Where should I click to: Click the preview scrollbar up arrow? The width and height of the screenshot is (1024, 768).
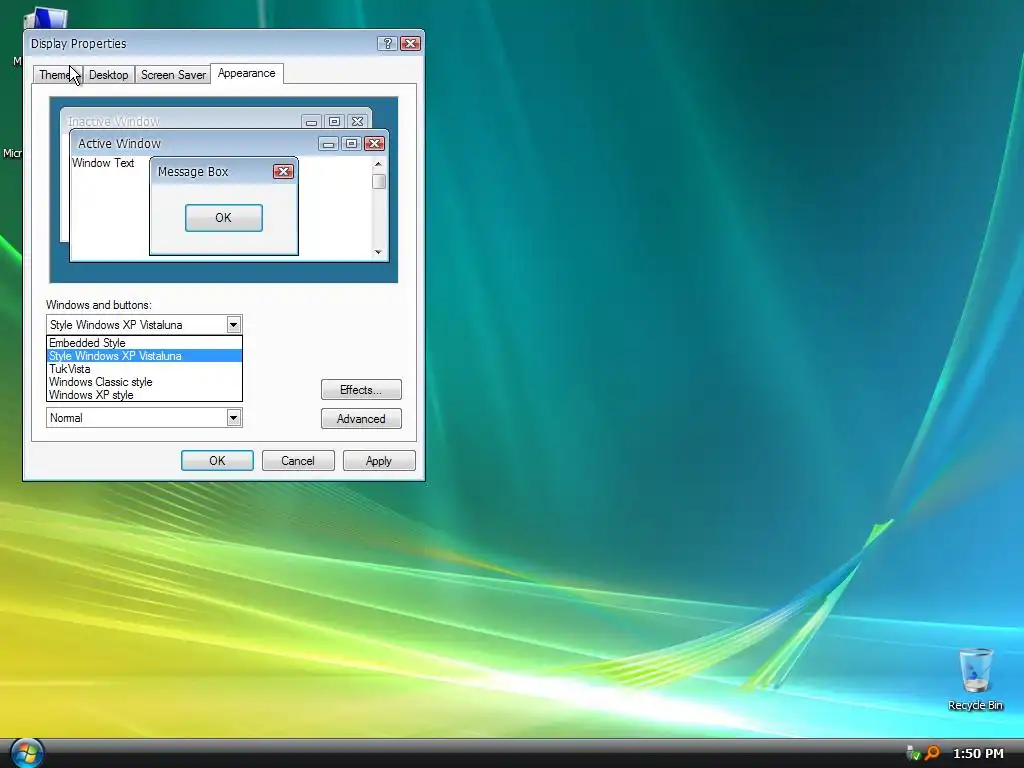378,164
